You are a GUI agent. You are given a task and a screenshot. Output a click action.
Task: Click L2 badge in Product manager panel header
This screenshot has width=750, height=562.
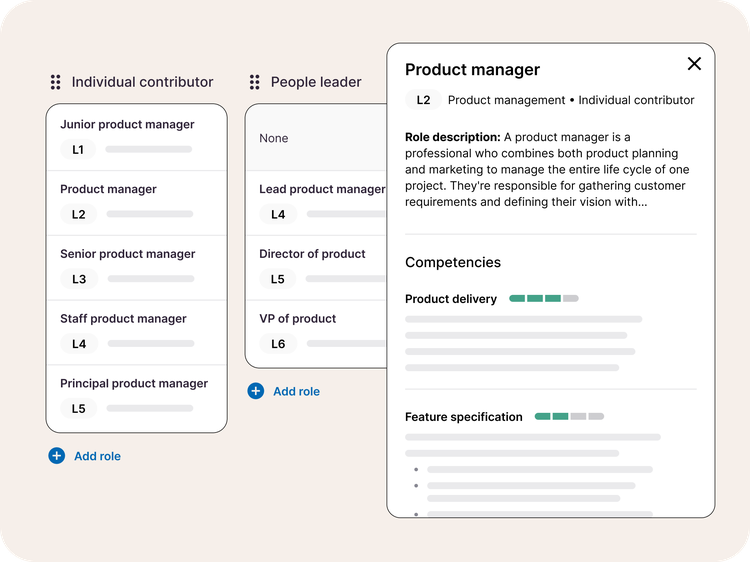point(423,100)
